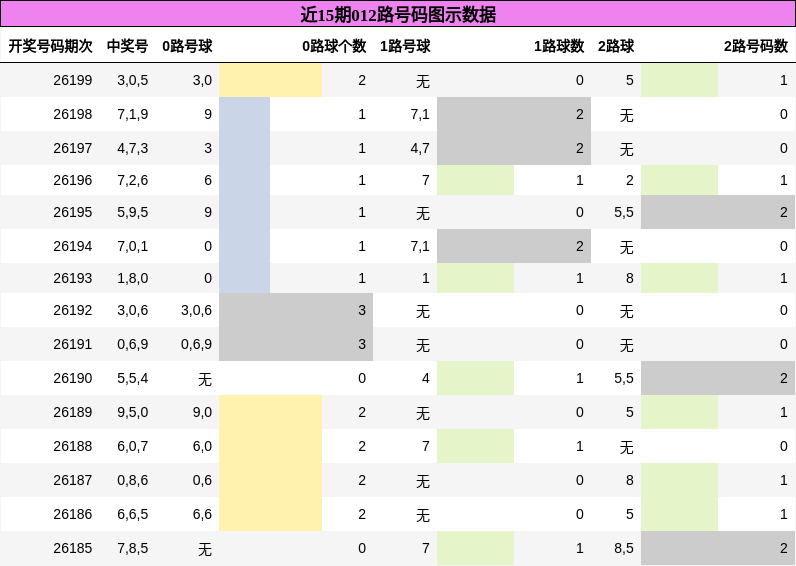Click winning numbers 0,6,9
The width and height of the screenshot is (796, 566).
pos(132,344)
